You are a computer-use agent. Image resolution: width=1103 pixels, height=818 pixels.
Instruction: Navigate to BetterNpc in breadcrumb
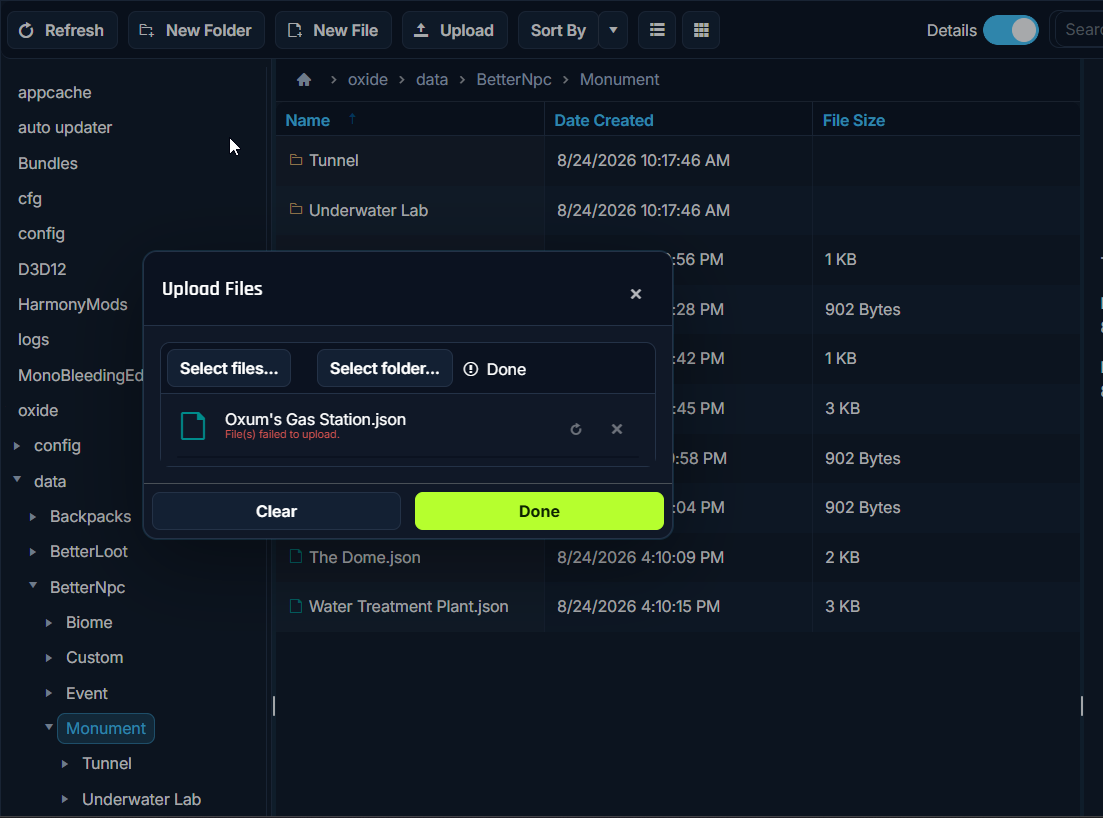514,79
